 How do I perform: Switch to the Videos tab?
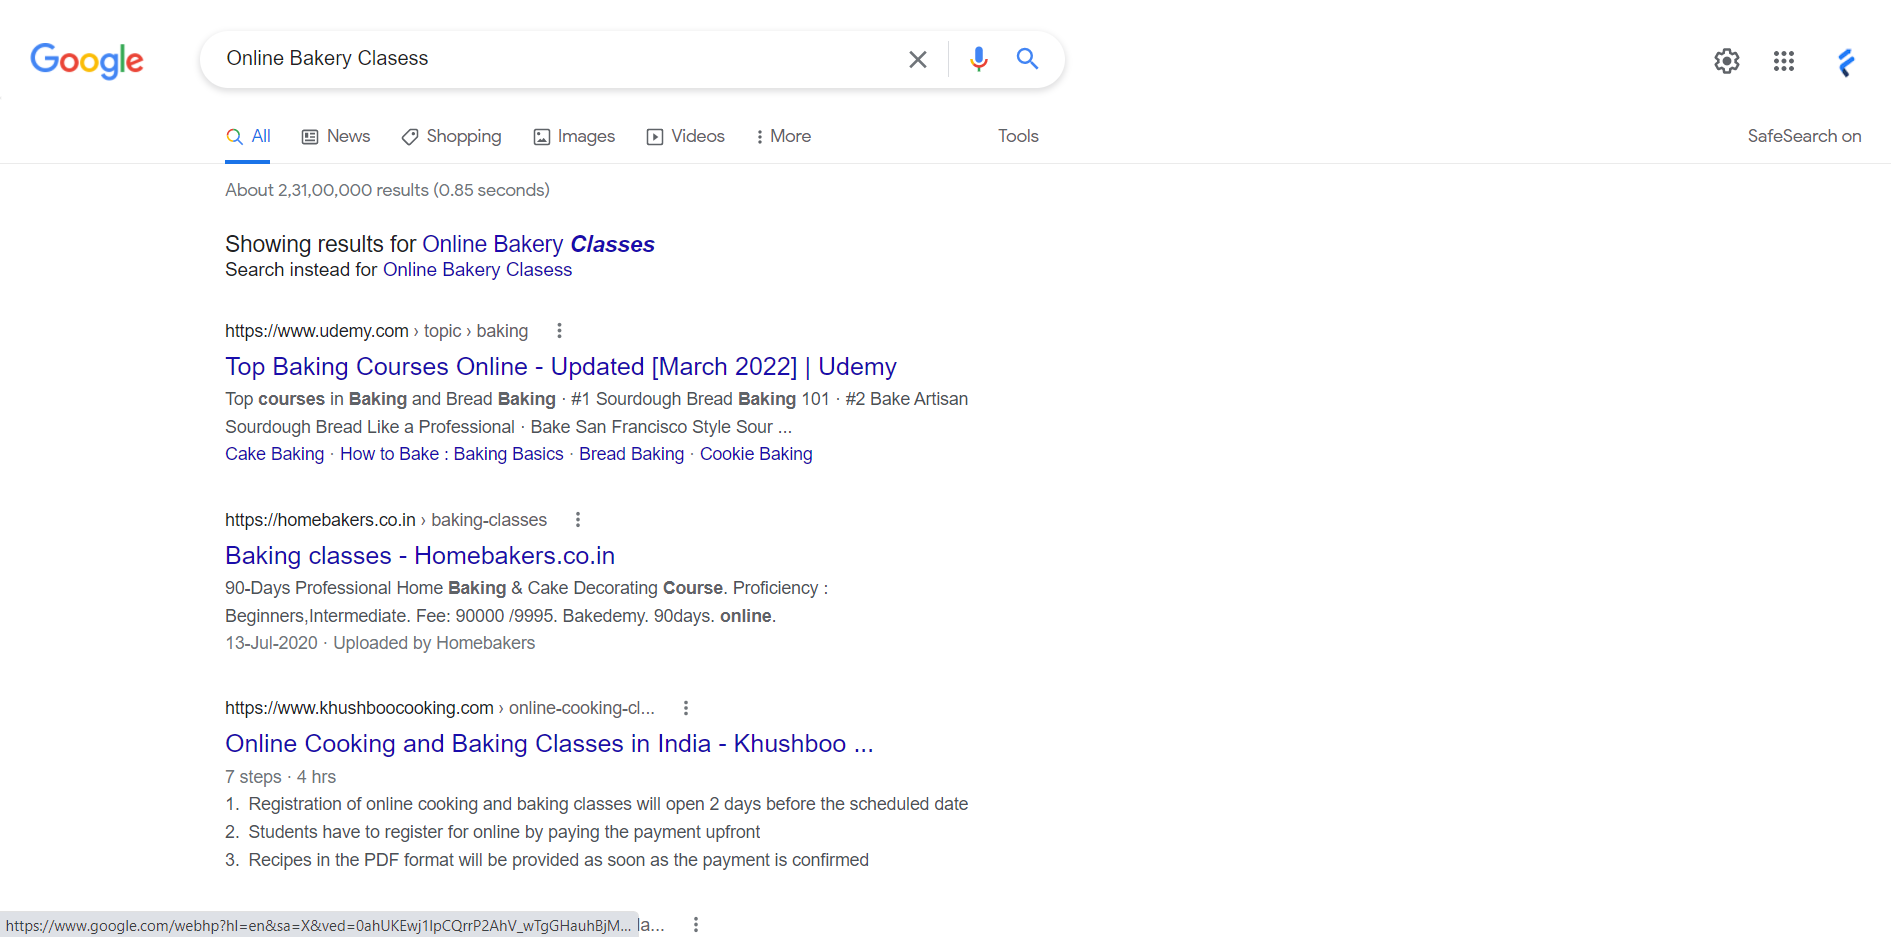[686, 137]
